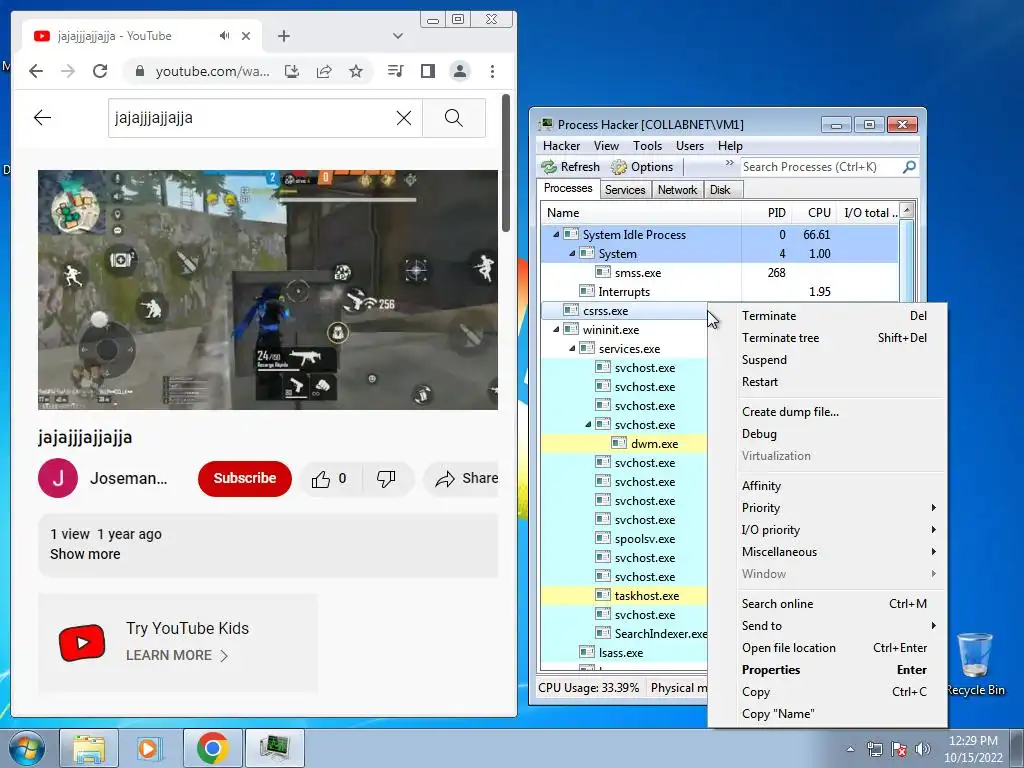Open Windows Explorer from taskbar
The image size is (1024, 768).
[x=89, y=748]
